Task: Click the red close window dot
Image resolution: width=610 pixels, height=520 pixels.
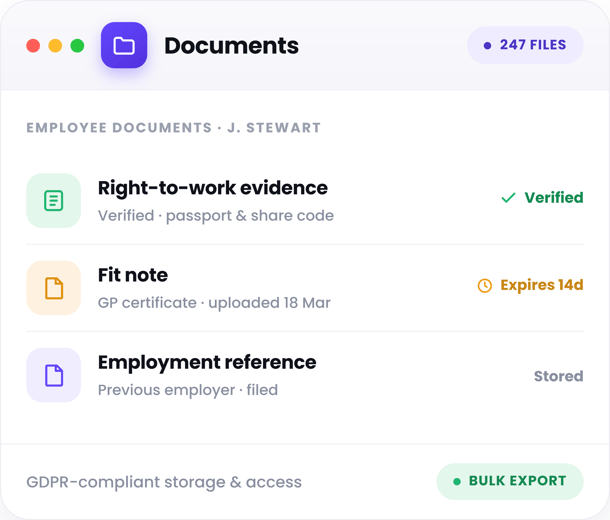Action: pyautogui.click(x=33, y=46)
